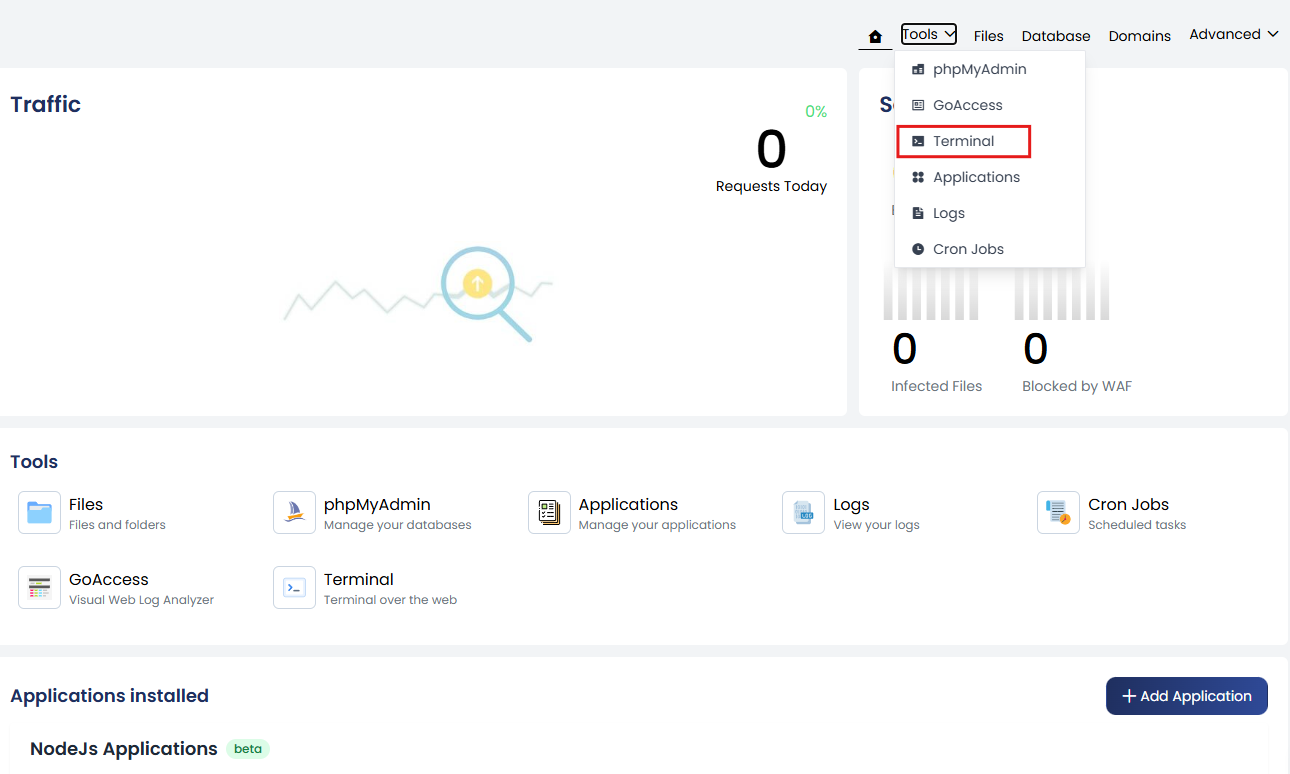Select Terminal from the Tools dropdown
Image resolution: width=1290 pixels, height=774 pixels.
tap(964, 142)
